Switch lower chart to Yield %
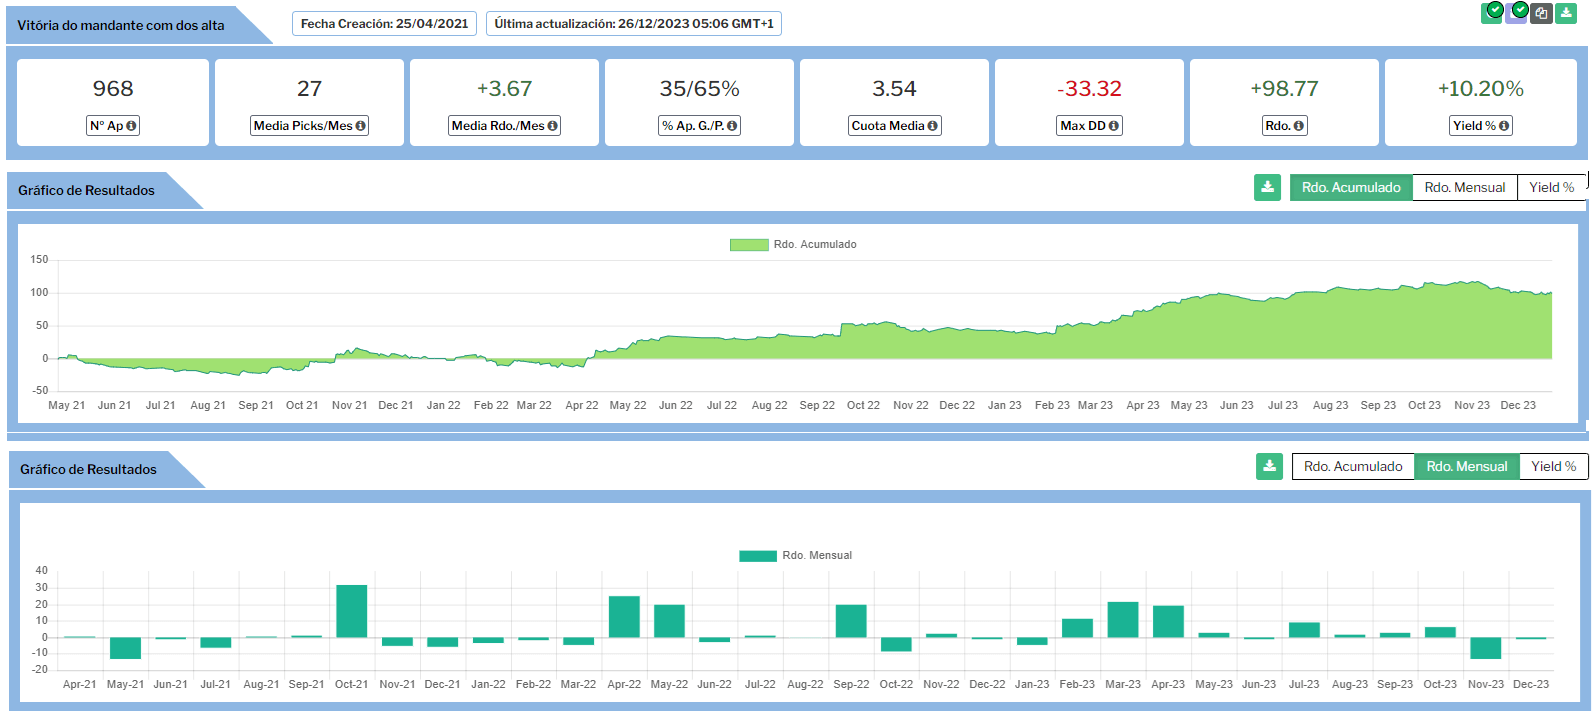This screenshot has width=1594, height=712. [x=1553, y=466]
